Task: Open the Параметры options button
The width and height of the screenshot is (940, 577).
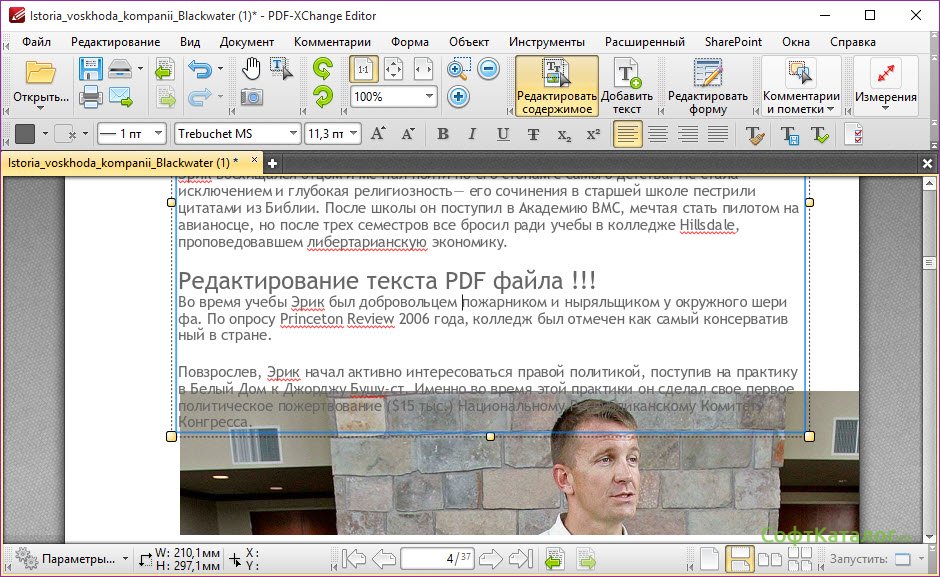Action: click(71, 559)
